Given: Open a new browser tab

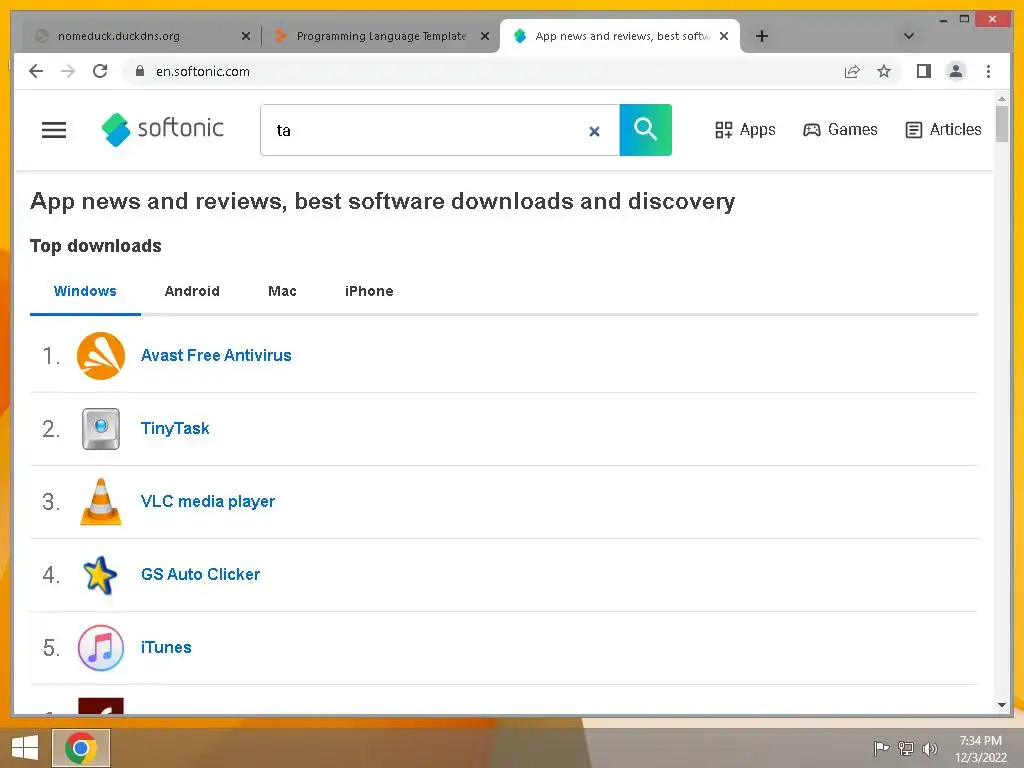Looking at the screenshot, I should click(761, 36).
